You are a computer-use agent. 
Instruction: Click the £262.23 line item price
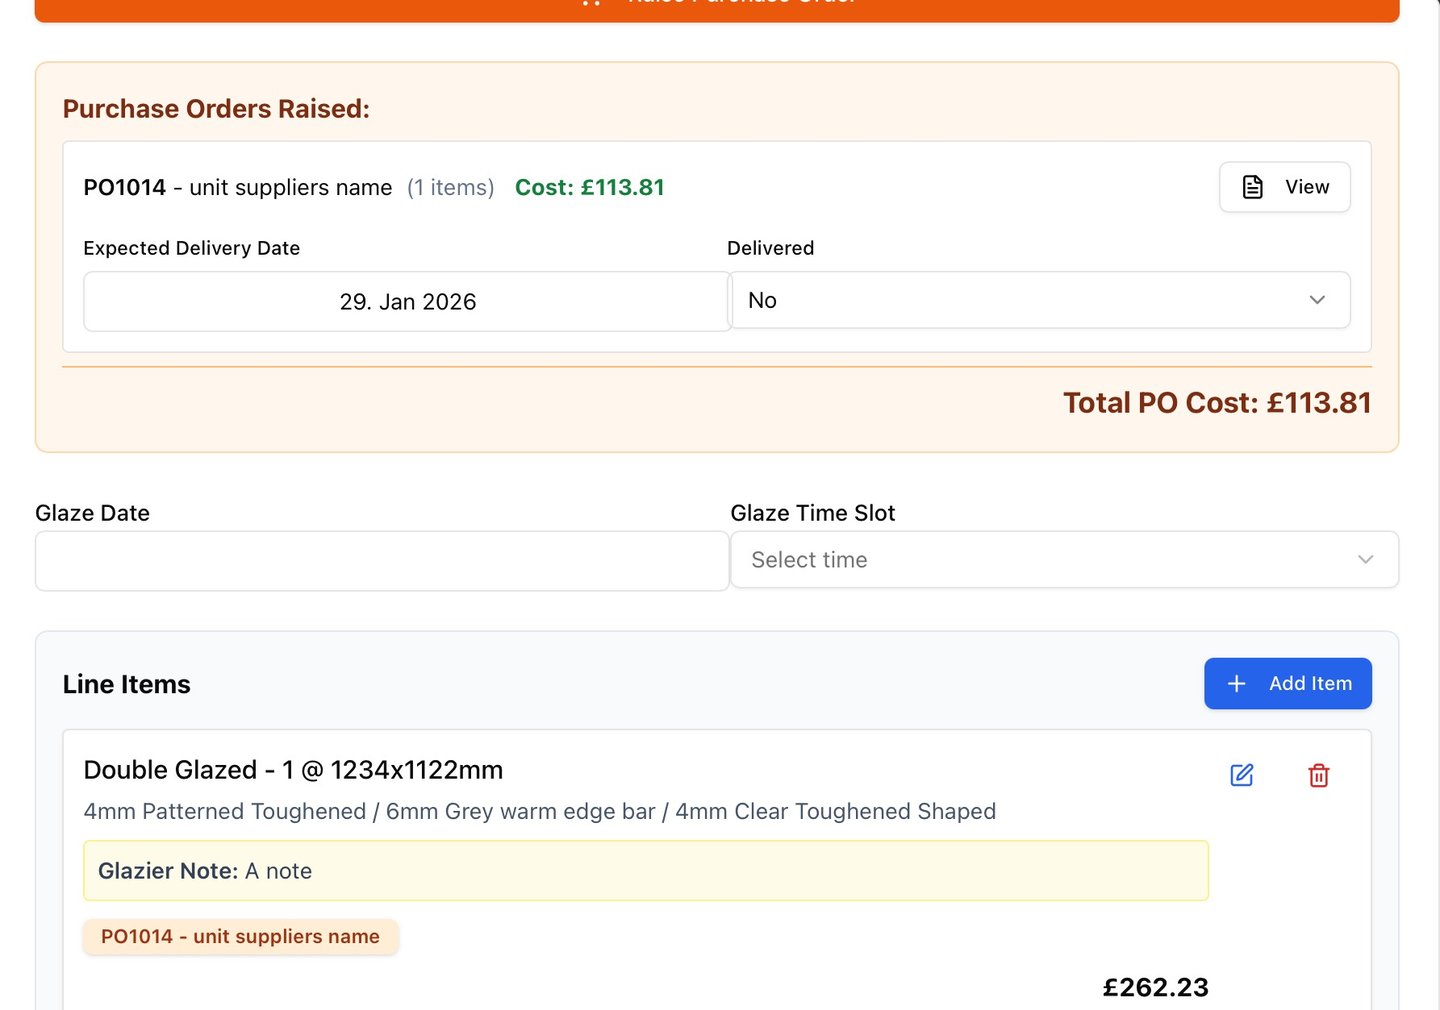pyautogui.click(x=1155, y=988)
